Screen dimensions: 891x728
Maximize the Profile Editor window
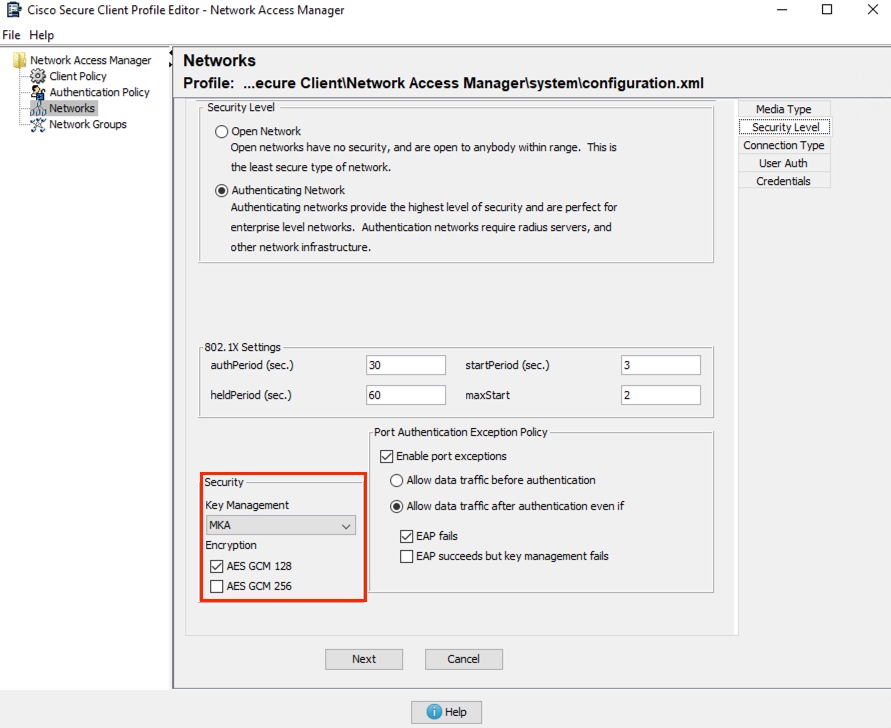[827, 10]
